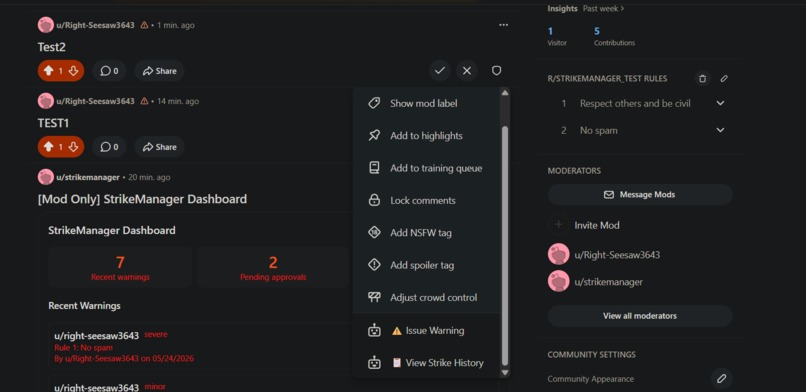Screen dimensions: 806x392
Task: Upvote the Test2 post
Action: click(49, 71)
